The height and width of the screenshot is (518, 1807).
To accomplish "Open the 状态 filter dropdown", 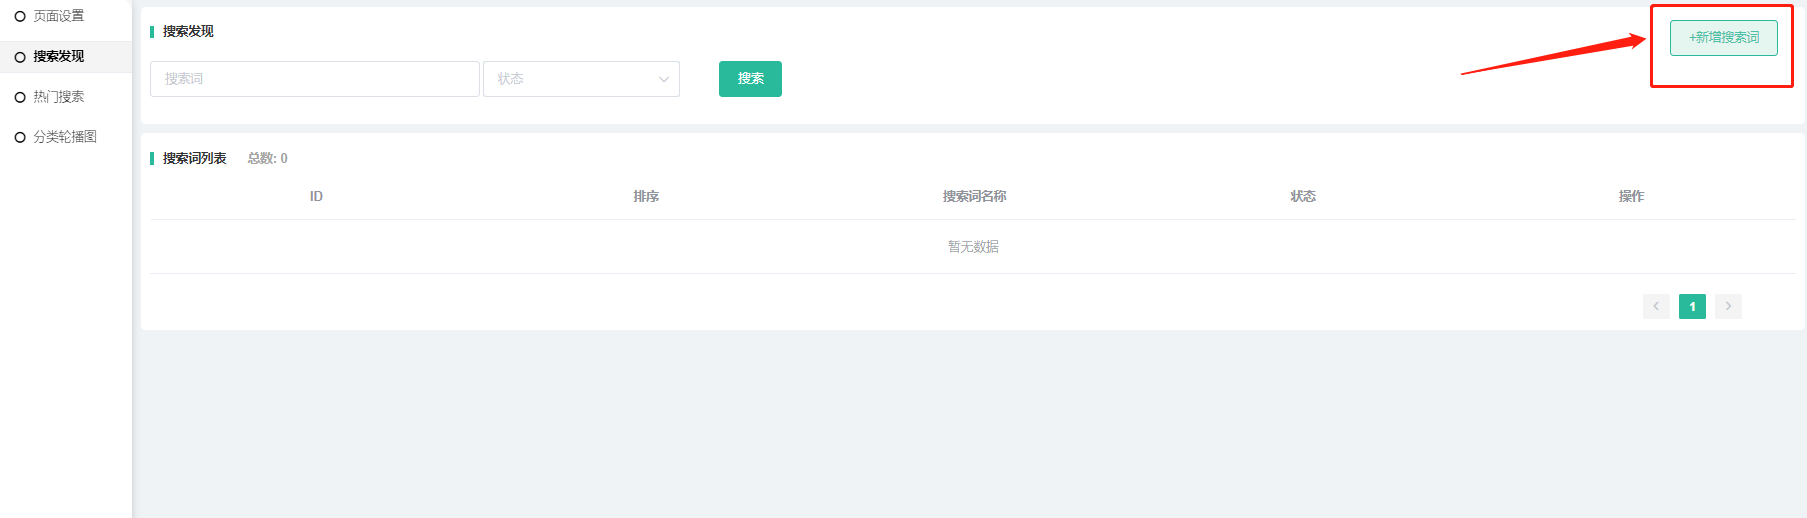I will (x=570, y=79).
